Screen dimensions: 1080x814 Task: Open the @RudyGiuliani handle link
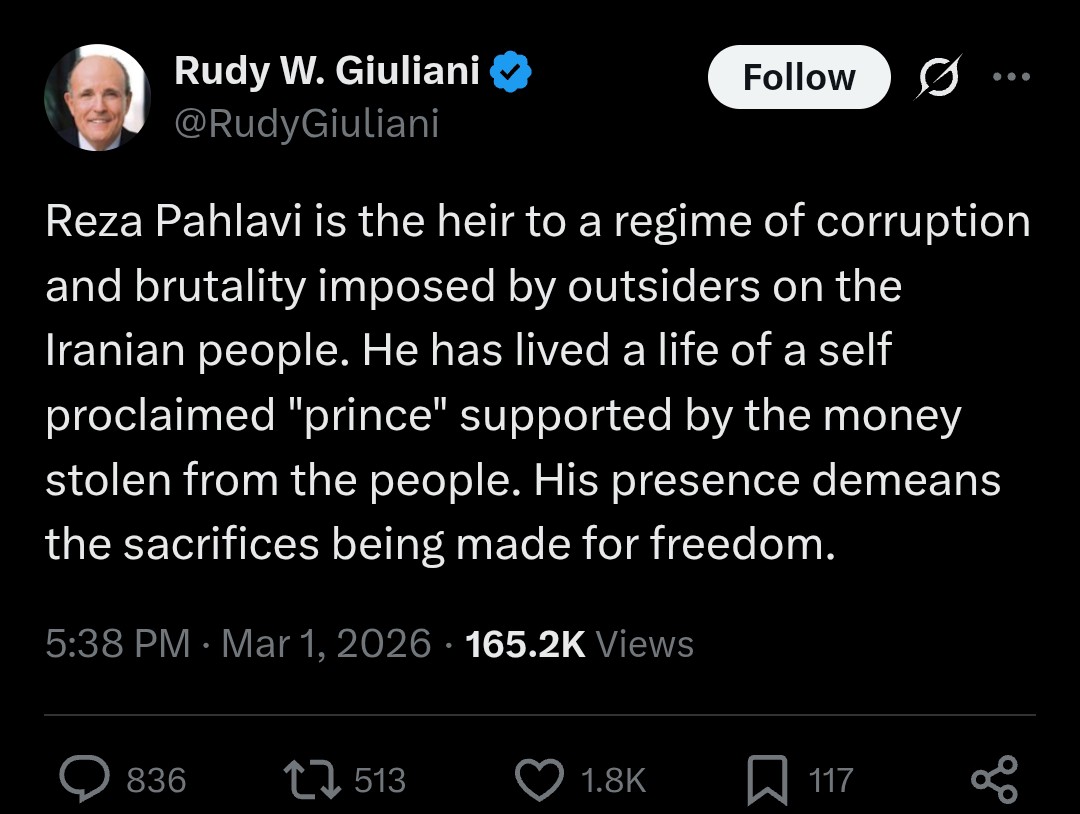pos(306,123)
